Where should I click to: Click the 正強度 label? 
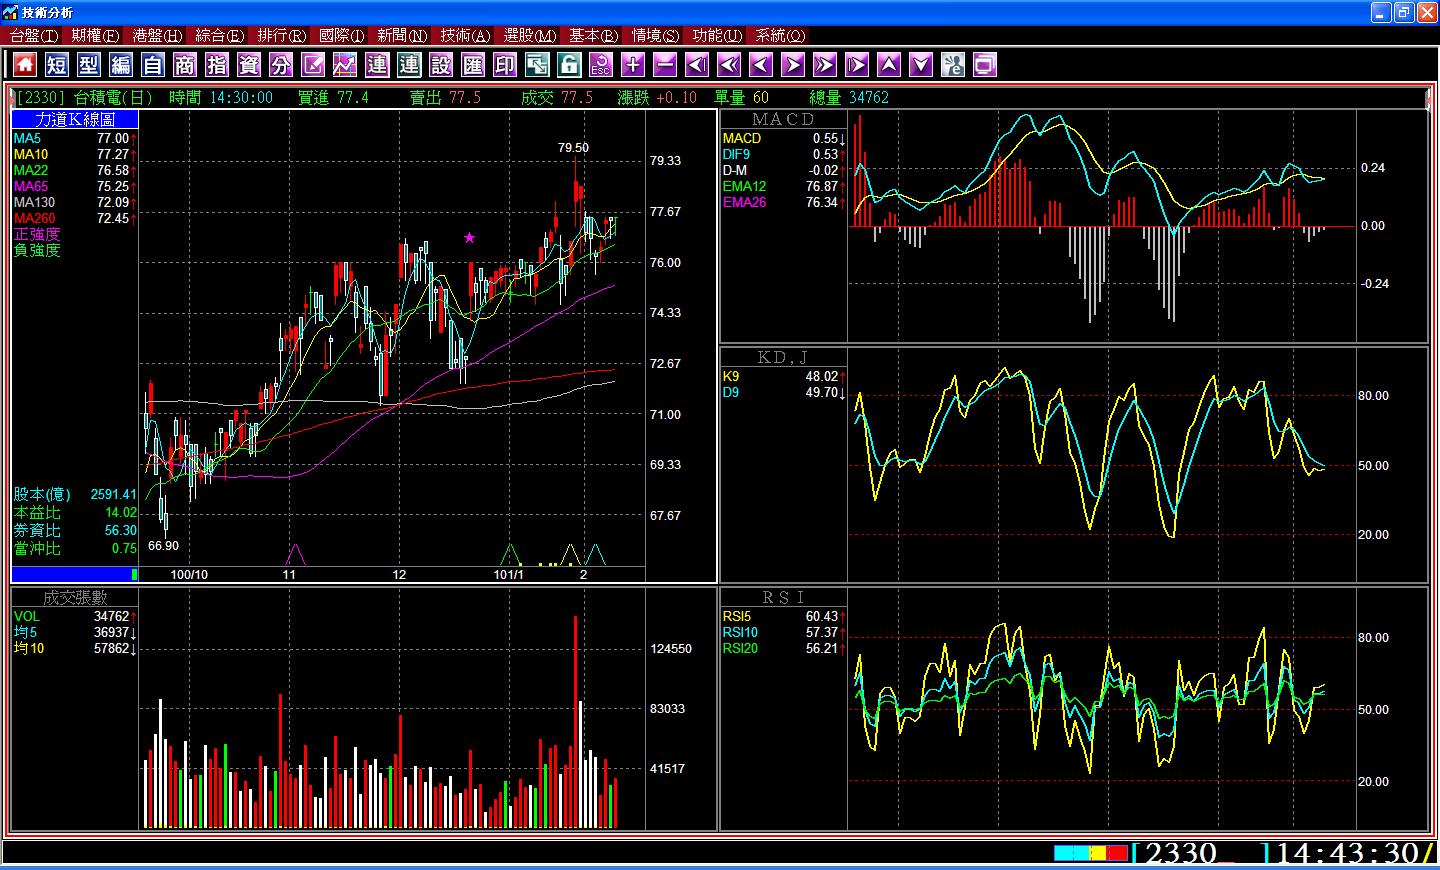37,234
